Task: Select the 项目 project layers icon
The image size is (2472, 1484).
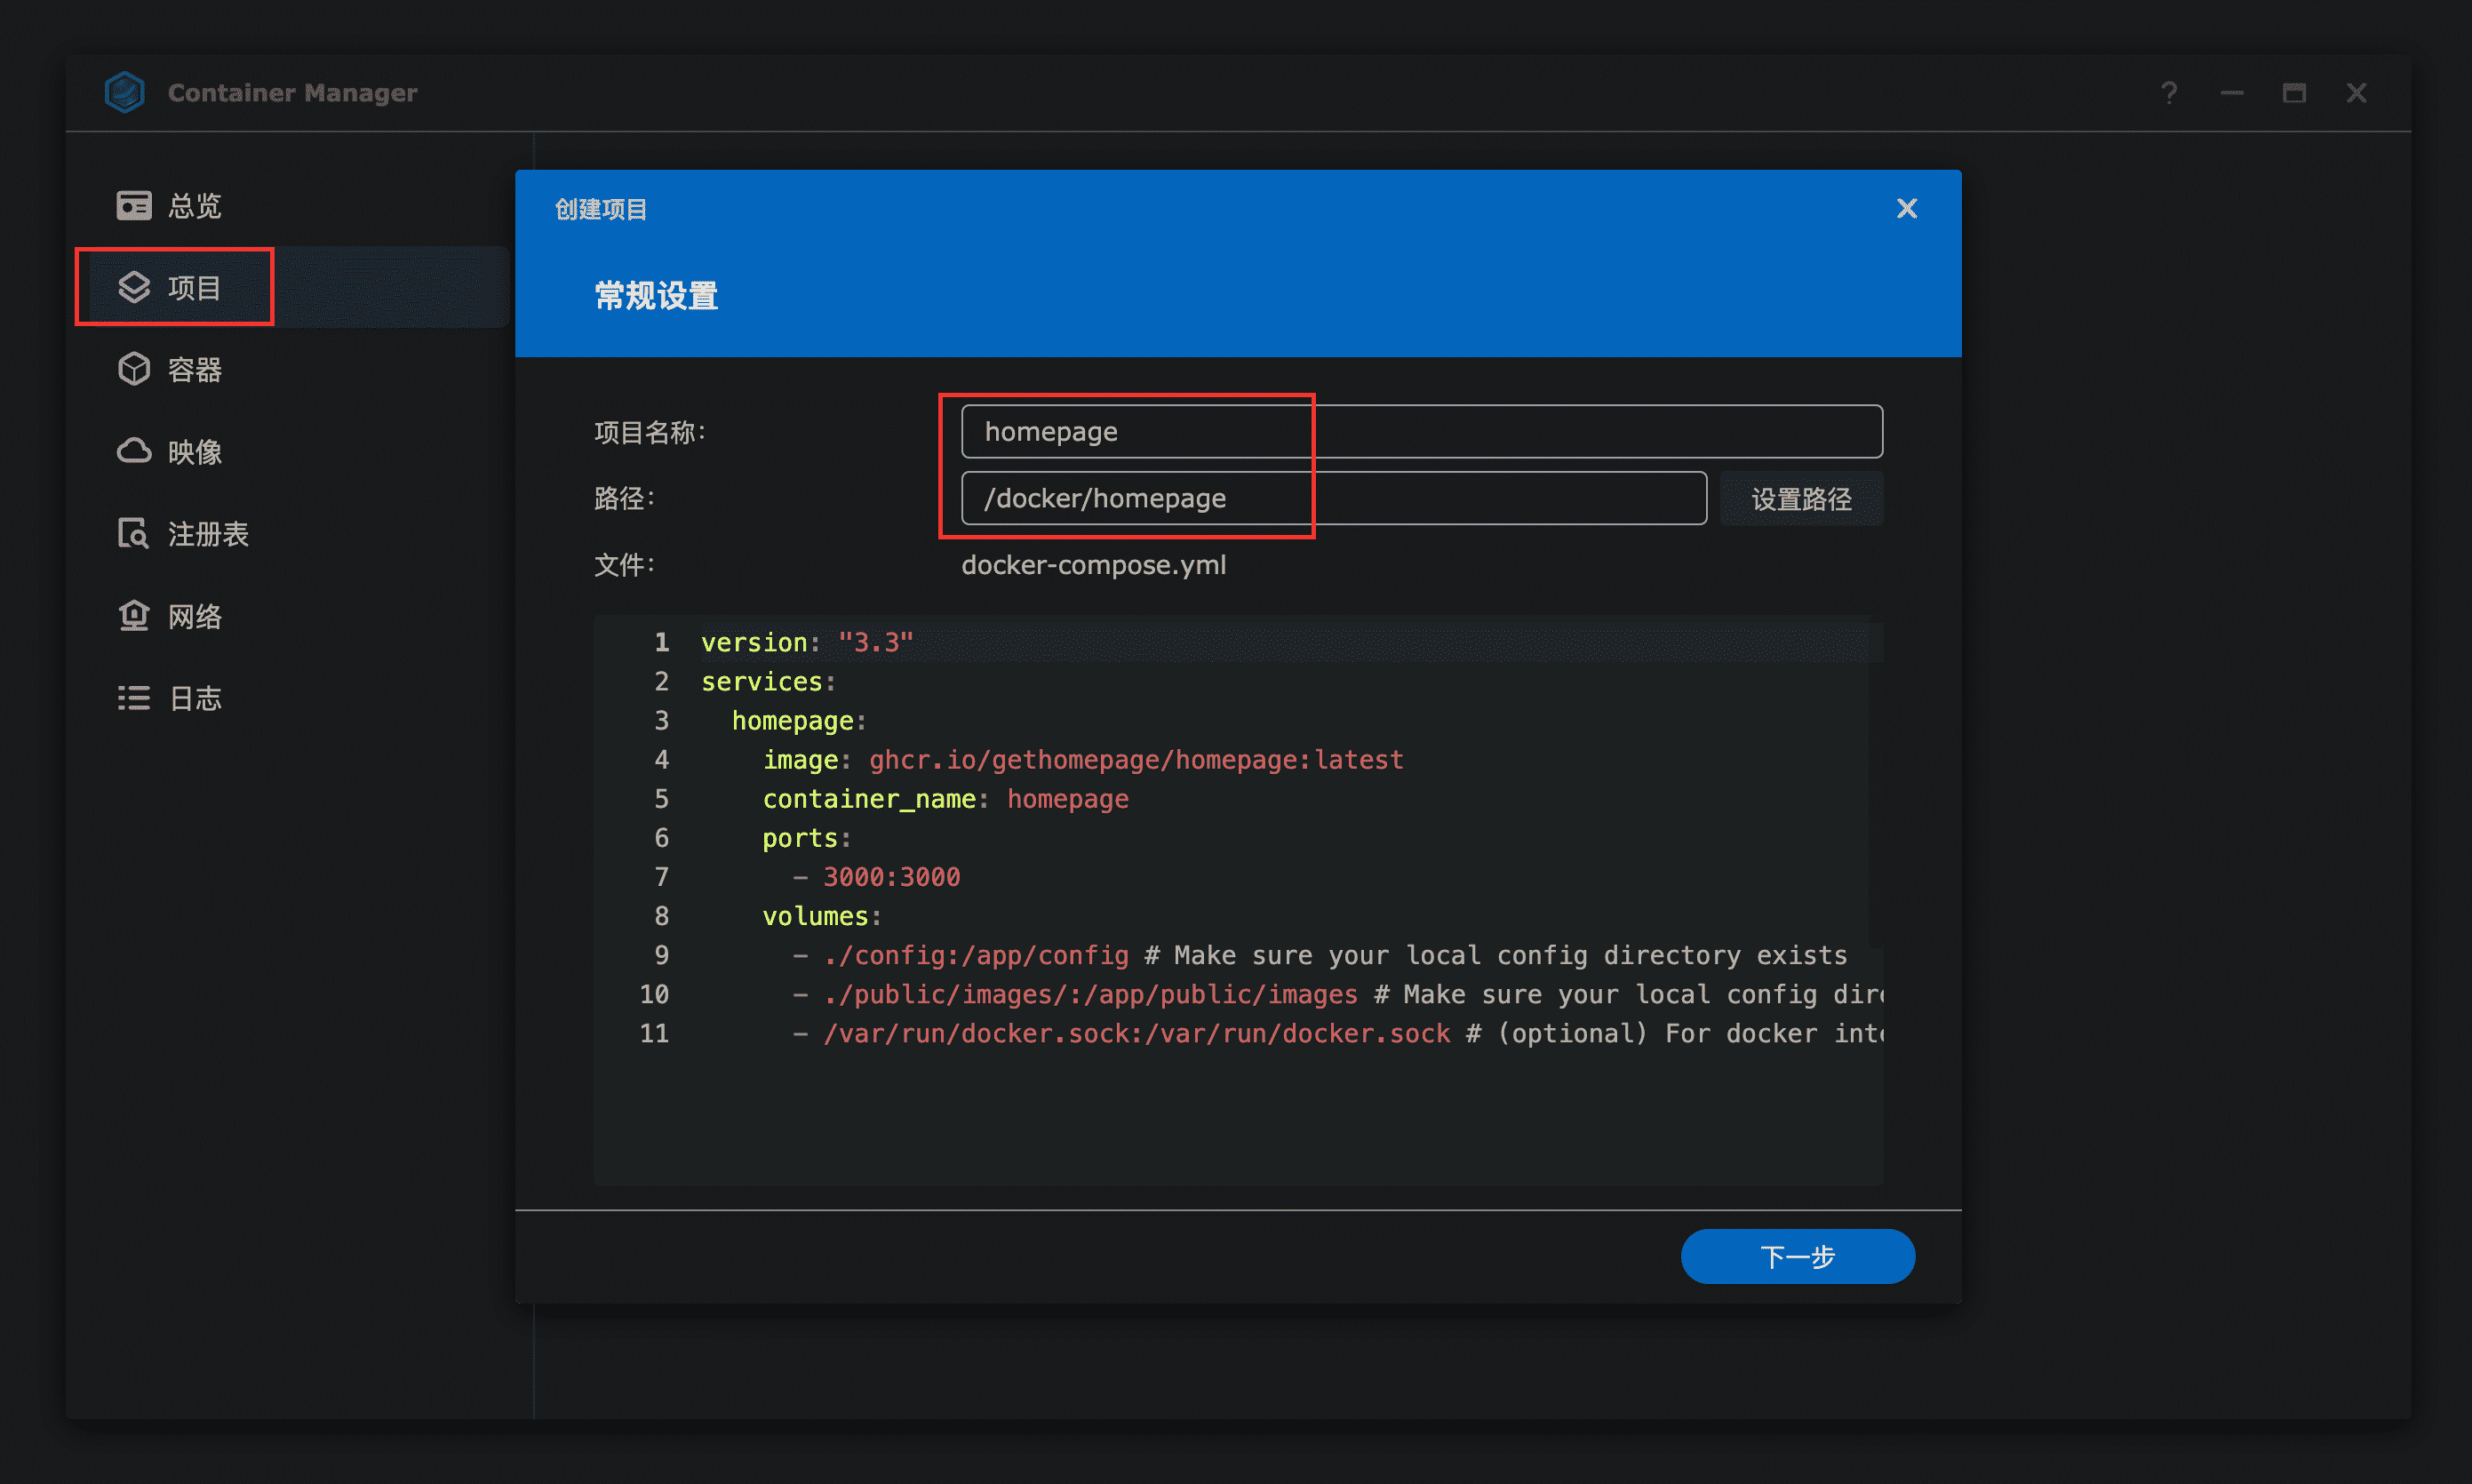Action: 134,288
